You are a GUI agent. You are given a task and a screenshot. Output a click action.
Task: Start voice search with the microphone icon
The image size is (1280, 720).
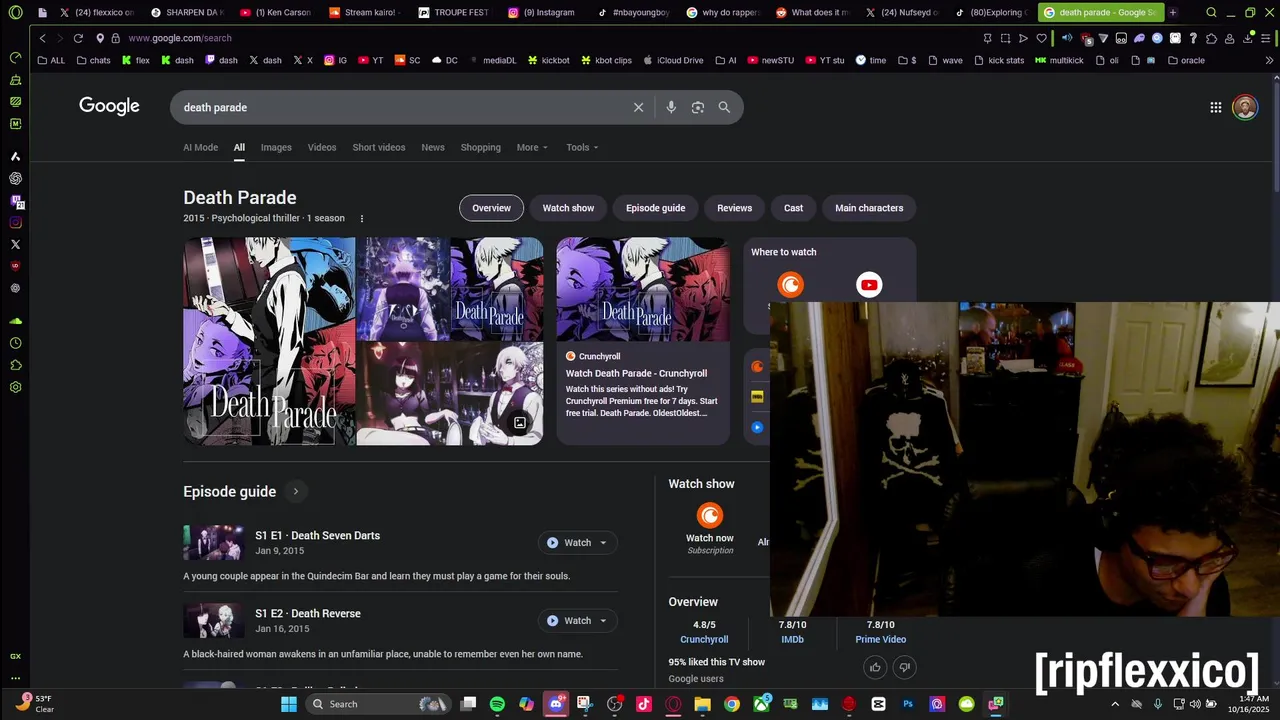pyautogui.click(x=671, y=107)
